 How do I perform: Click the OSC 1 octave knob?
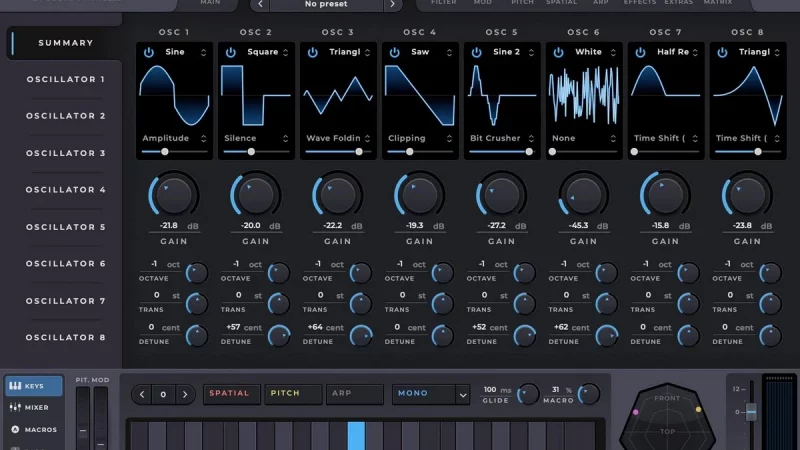coord(197,272)
